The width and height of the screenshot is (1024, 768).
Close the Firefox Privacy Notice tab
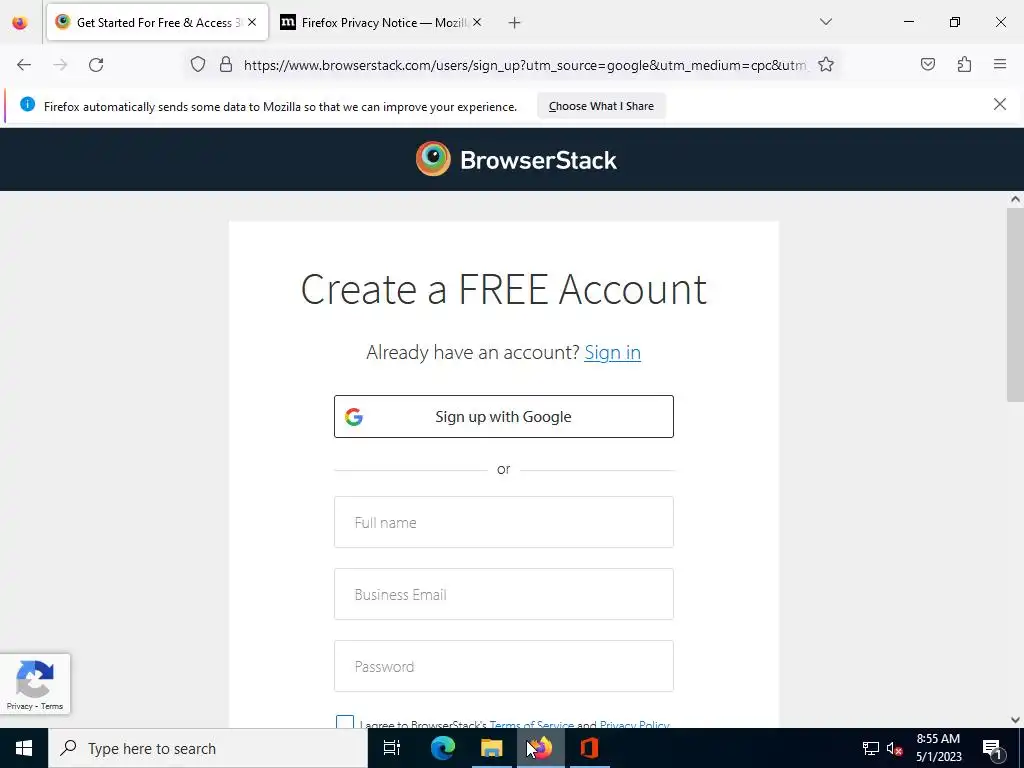(477, 22)
